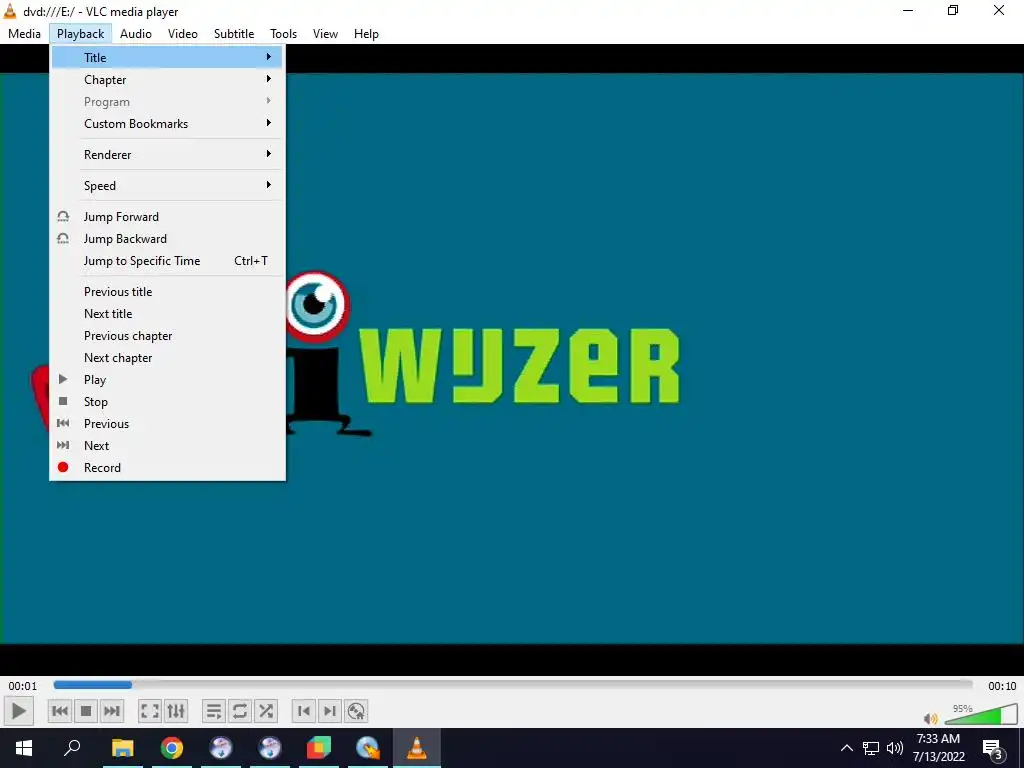1024x768 pixels.
Task: Toggle loop mode button
Action: coord(240,711)
